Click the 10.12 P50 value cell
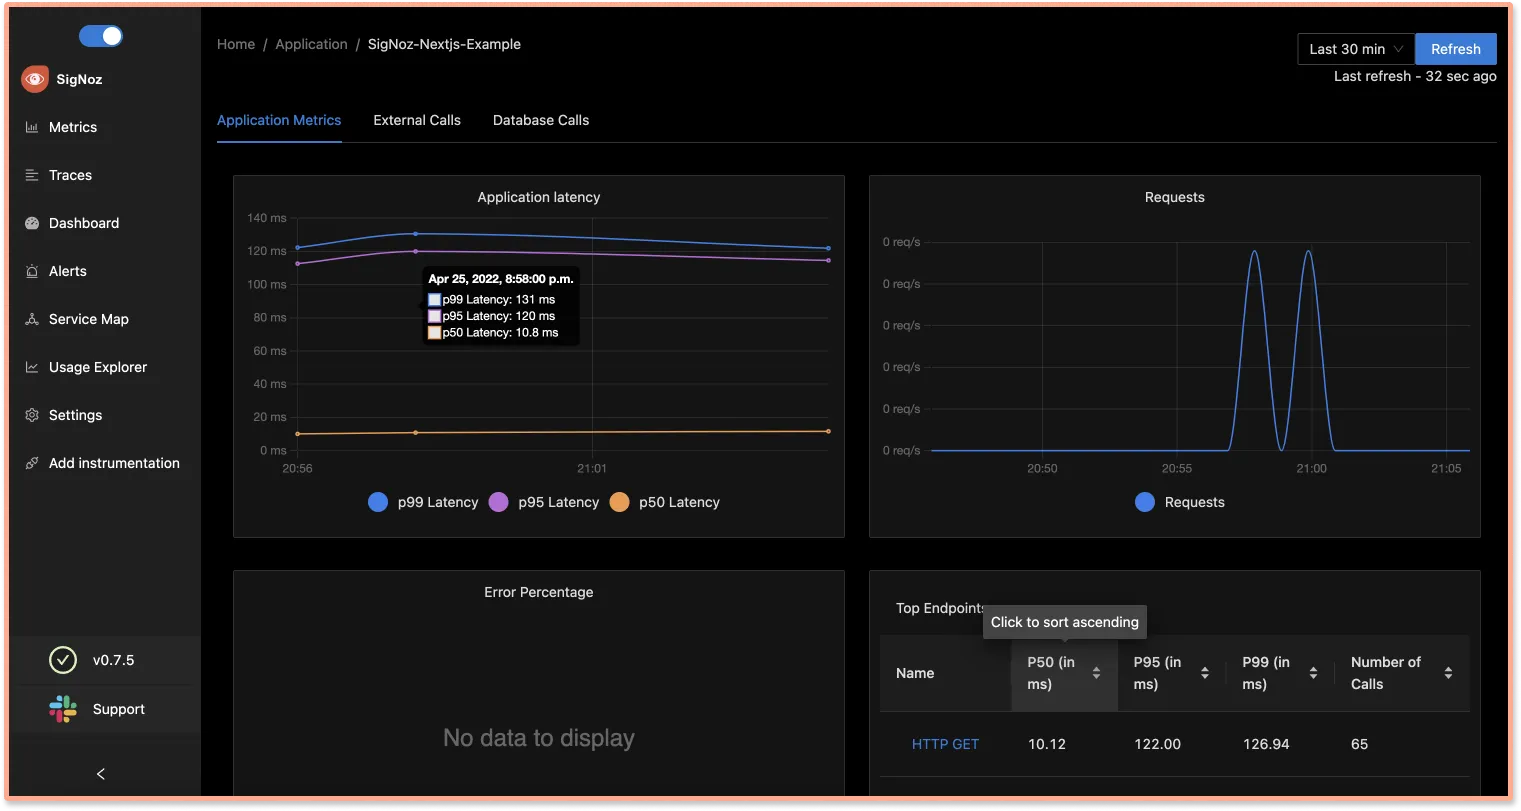1521x811 pixels. click(1047, 744)
